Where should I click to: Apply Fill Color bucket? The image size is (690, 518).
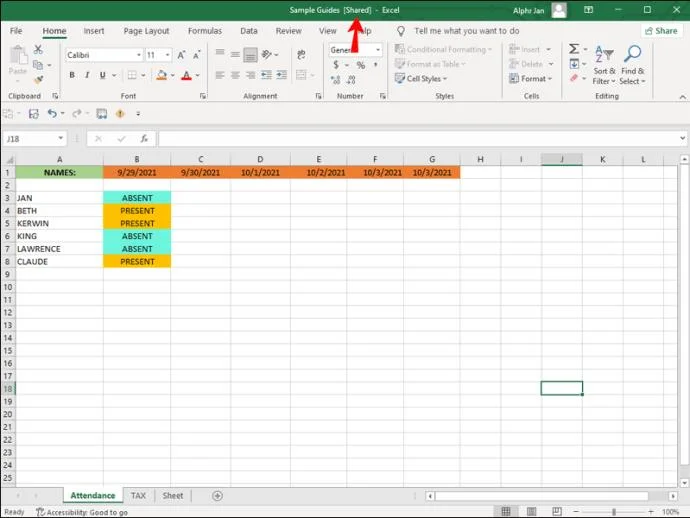(161, 75)
